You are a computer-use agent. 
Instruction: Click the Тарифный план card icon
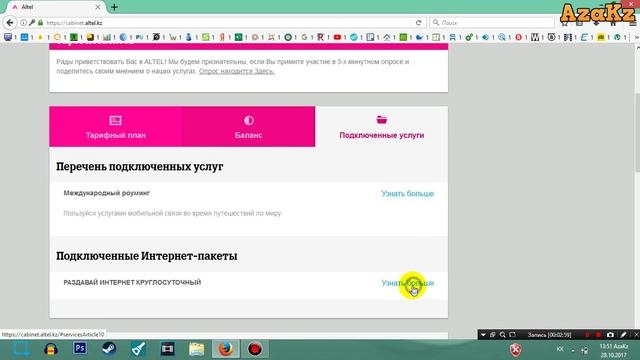pos(116,120)
